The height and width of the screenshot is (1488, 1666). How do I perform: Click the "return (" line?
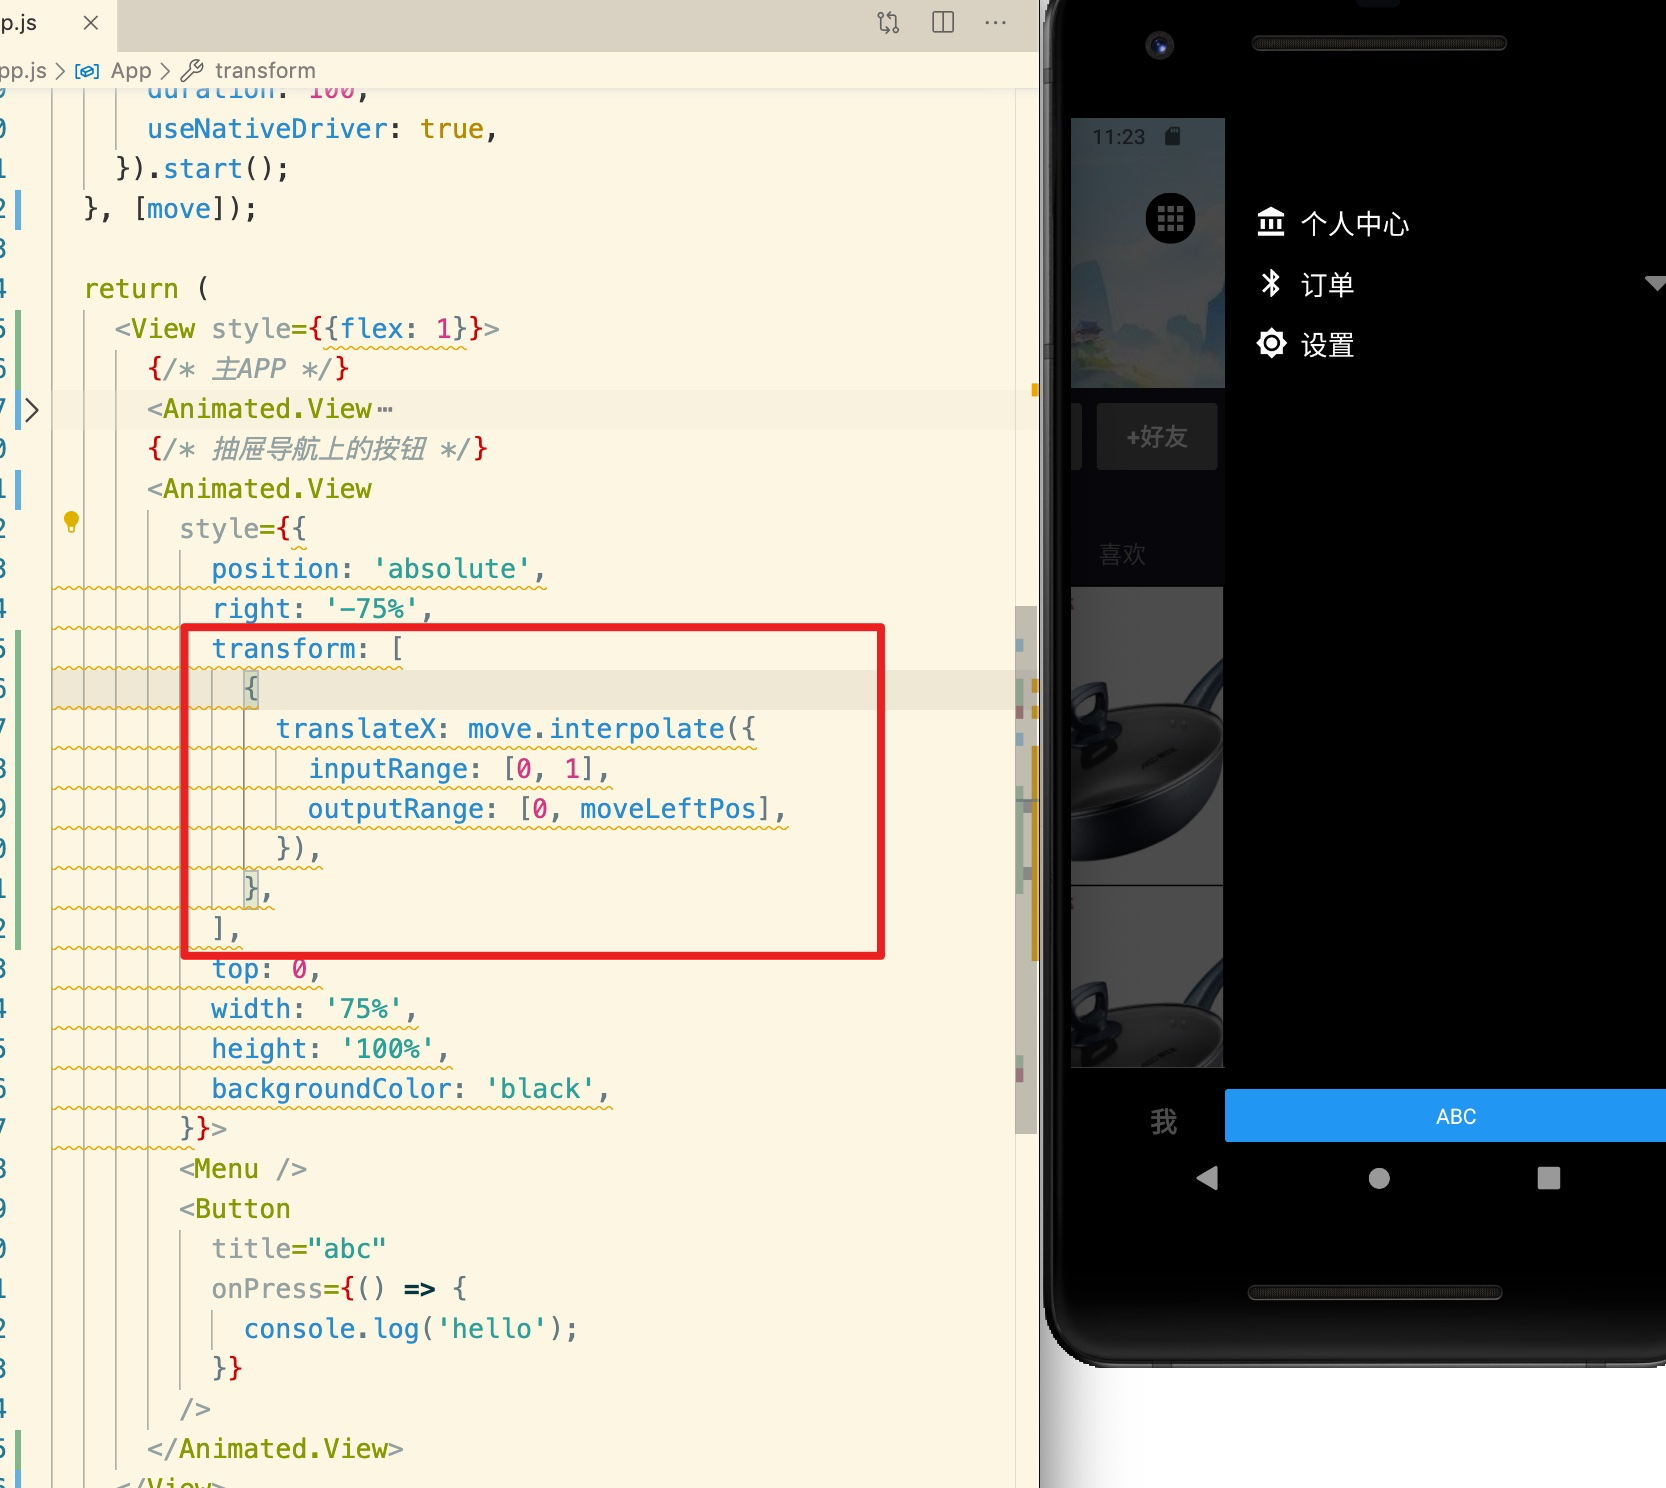(x=147, y=289)
